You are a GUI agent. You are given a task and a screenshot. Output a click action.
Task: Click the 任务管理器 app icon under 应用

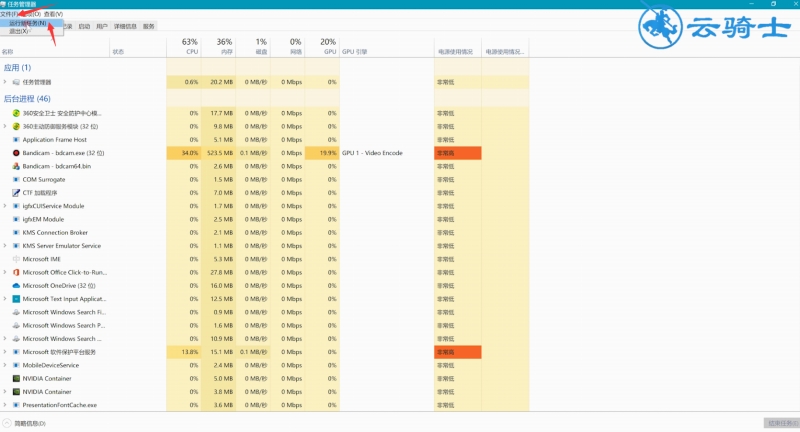[16, 82]
